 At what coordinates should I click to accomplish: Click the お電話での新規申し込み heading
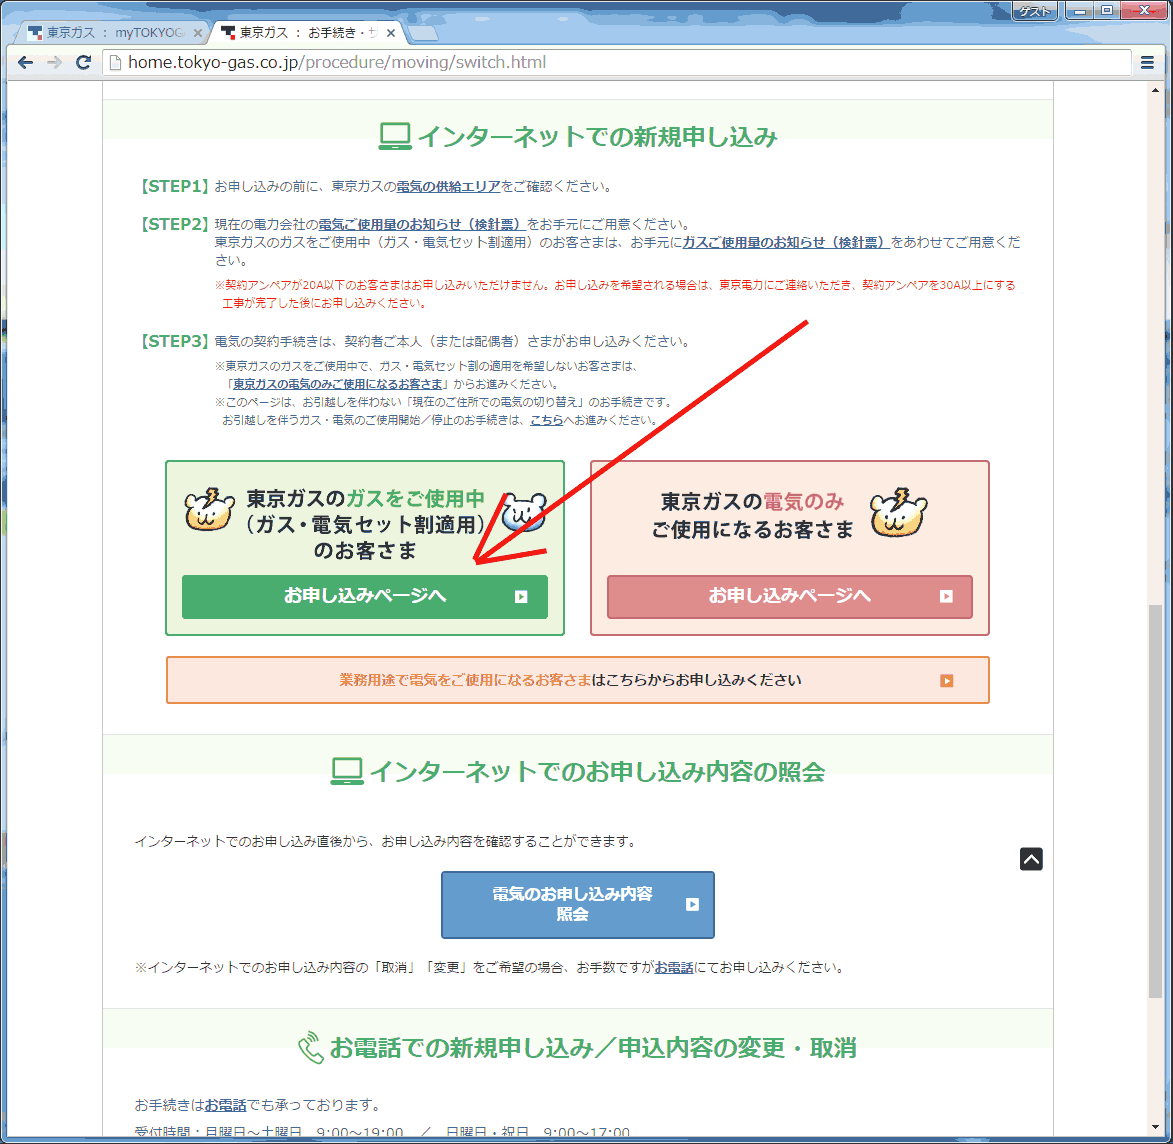tap(578, 1048)
